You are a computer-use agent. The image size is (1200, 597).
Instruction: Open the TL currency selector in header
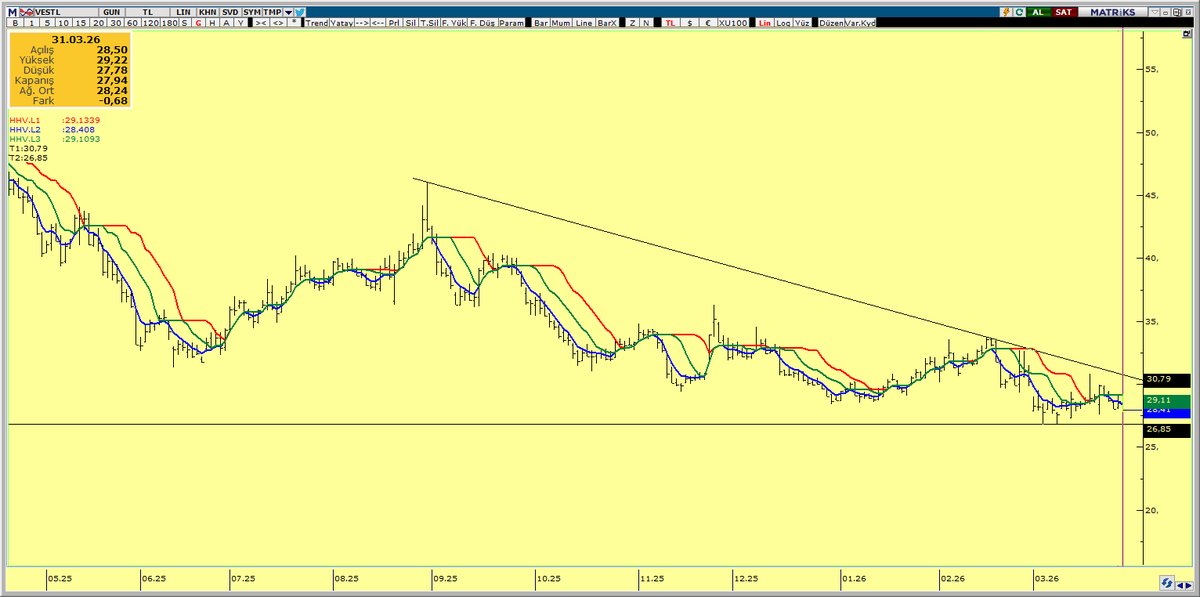coord(147,11)
